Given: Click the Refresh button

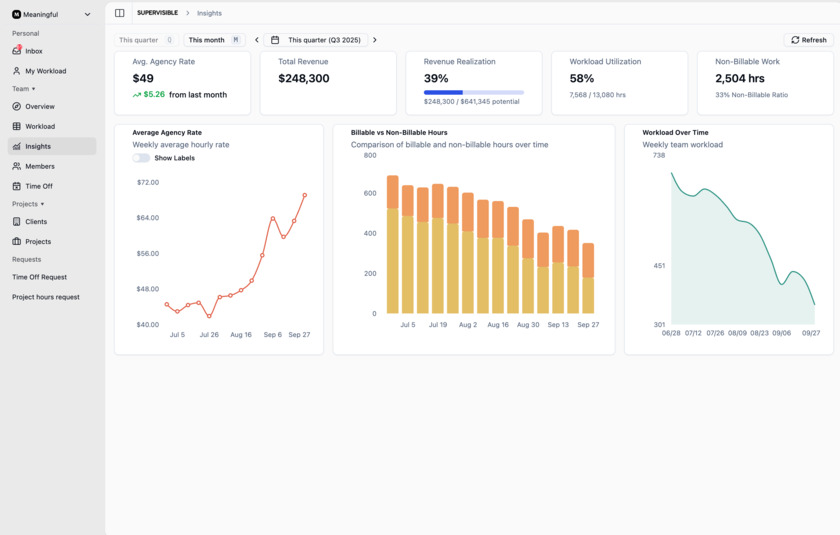Looking at the screenshot, I should (x=808, y=40).
